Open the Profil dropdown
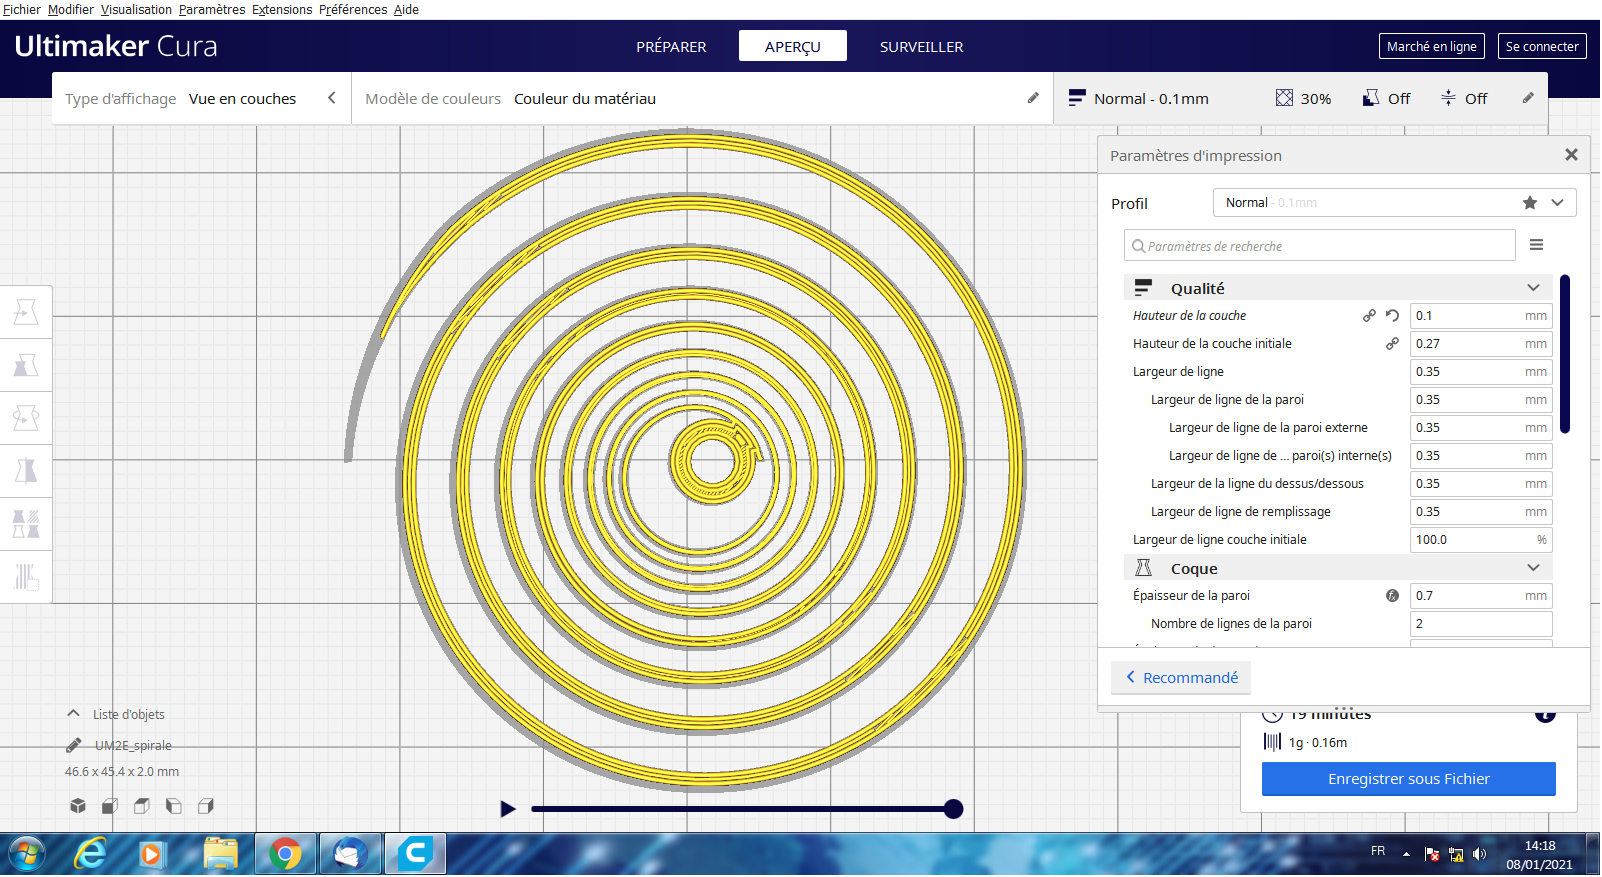This screenshot has height=877, width=1602. tap(1557, 203)
